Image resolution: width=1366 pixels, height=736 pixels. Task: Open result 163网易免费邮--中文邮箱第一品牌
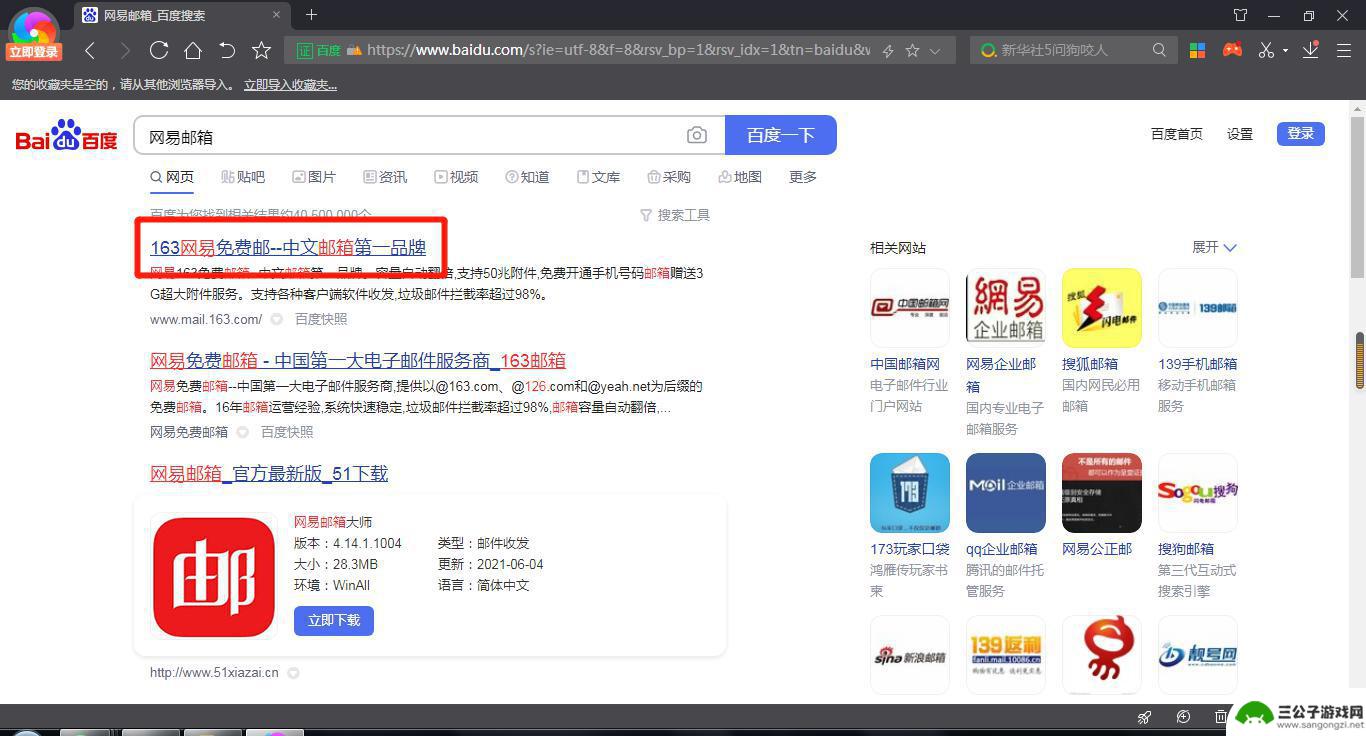tap(288, 247)
